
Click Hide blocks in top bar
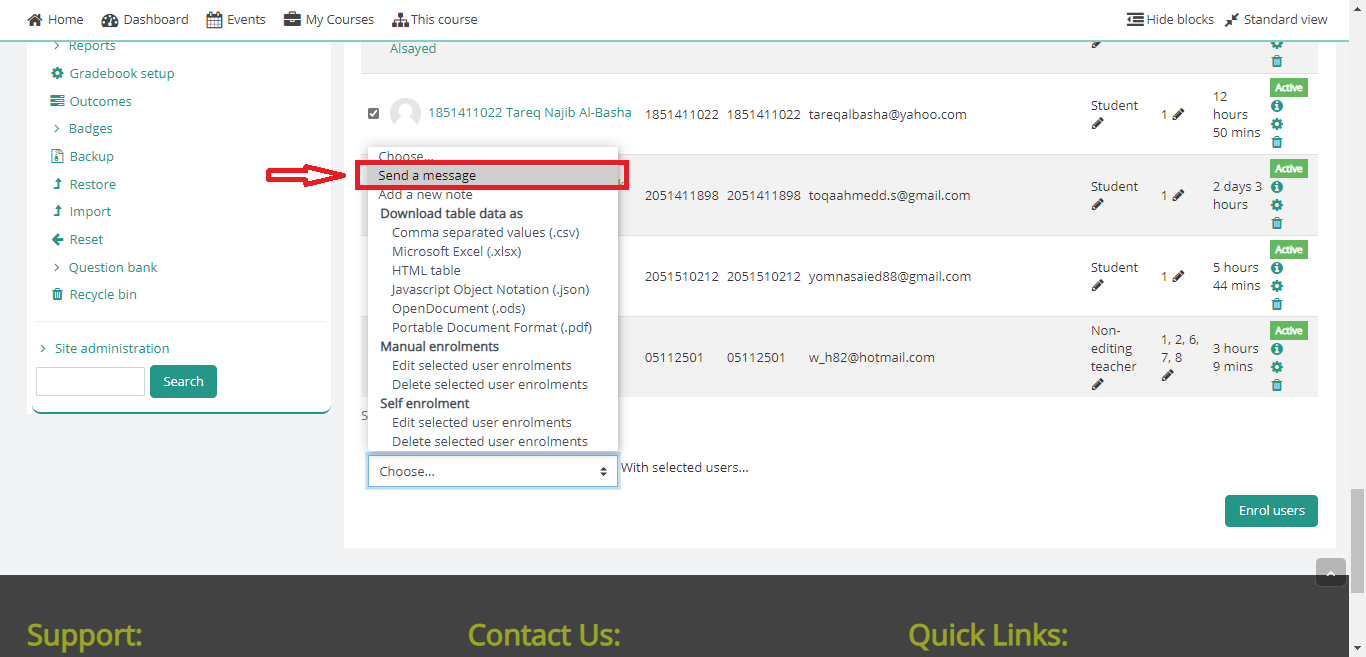coord(1170,19)
